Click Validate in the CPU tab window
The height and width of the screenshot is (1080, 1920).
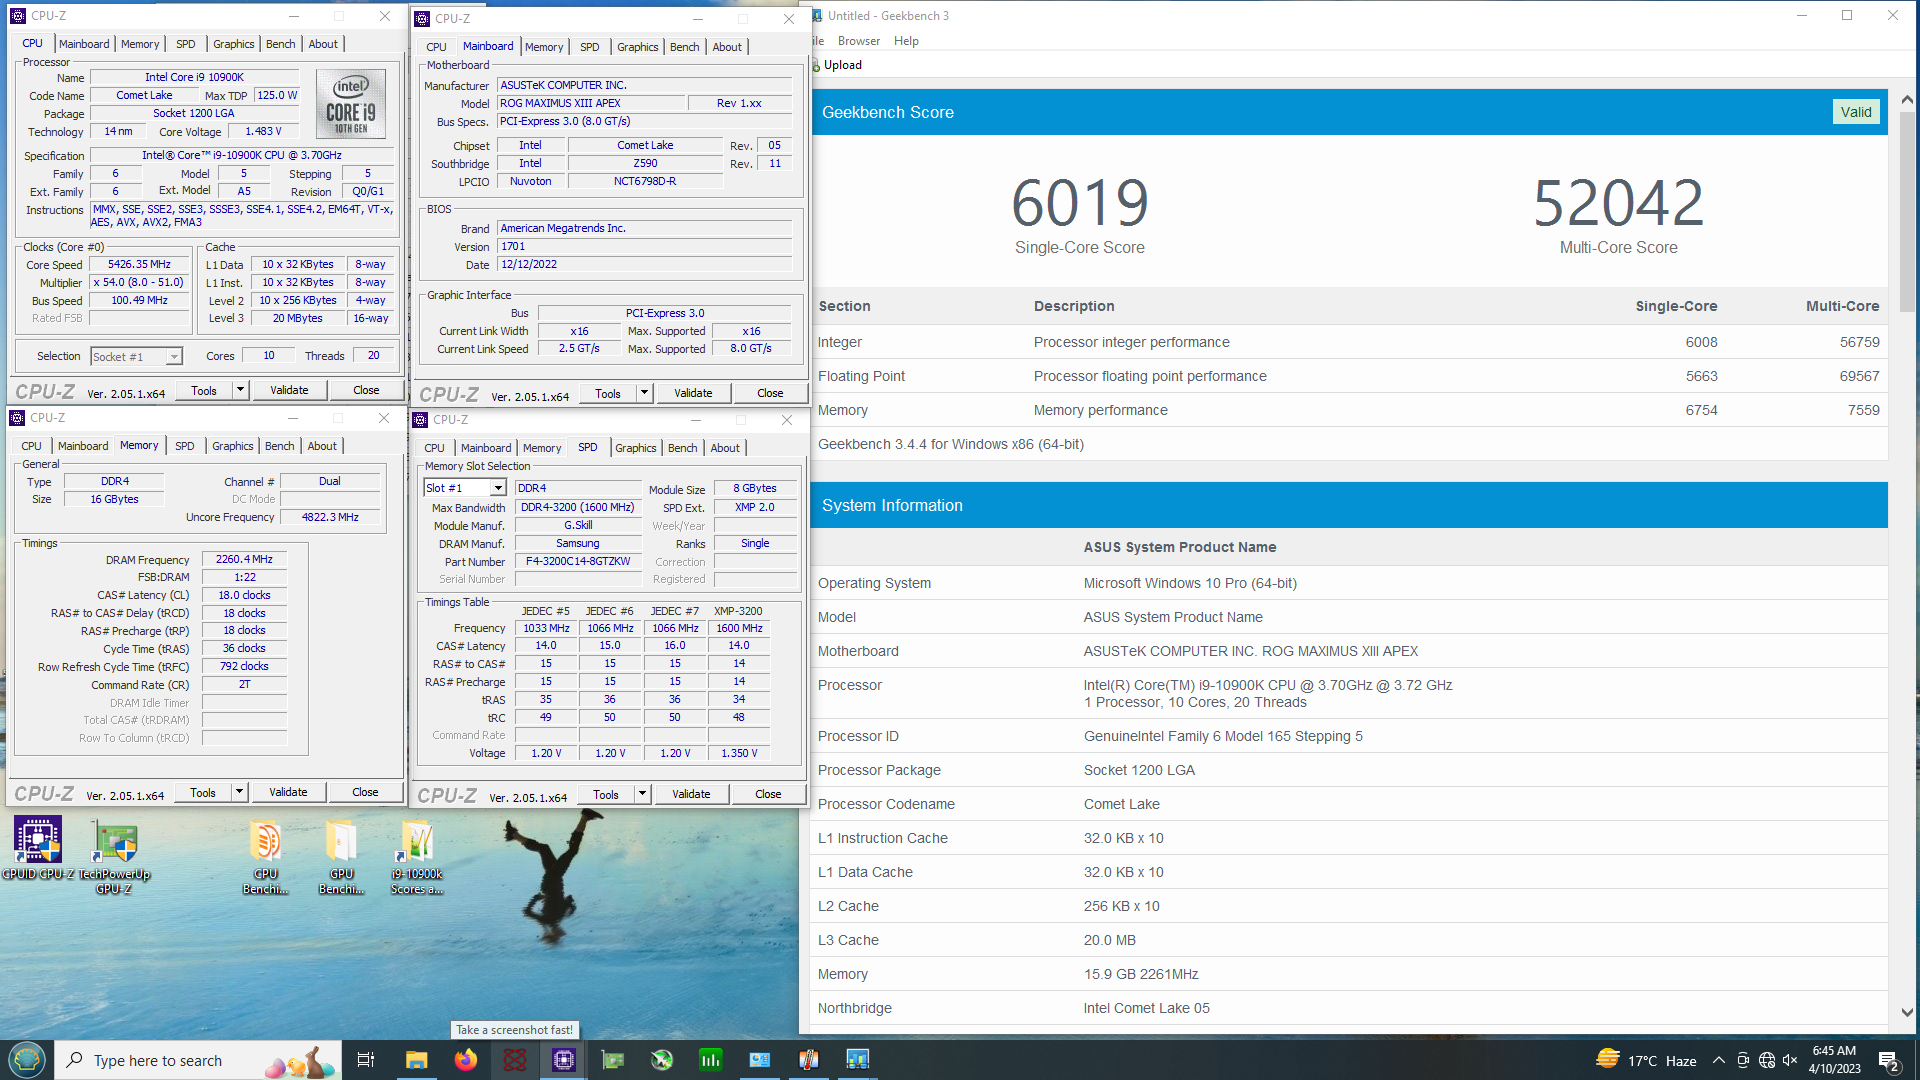[x=289, y=390]
